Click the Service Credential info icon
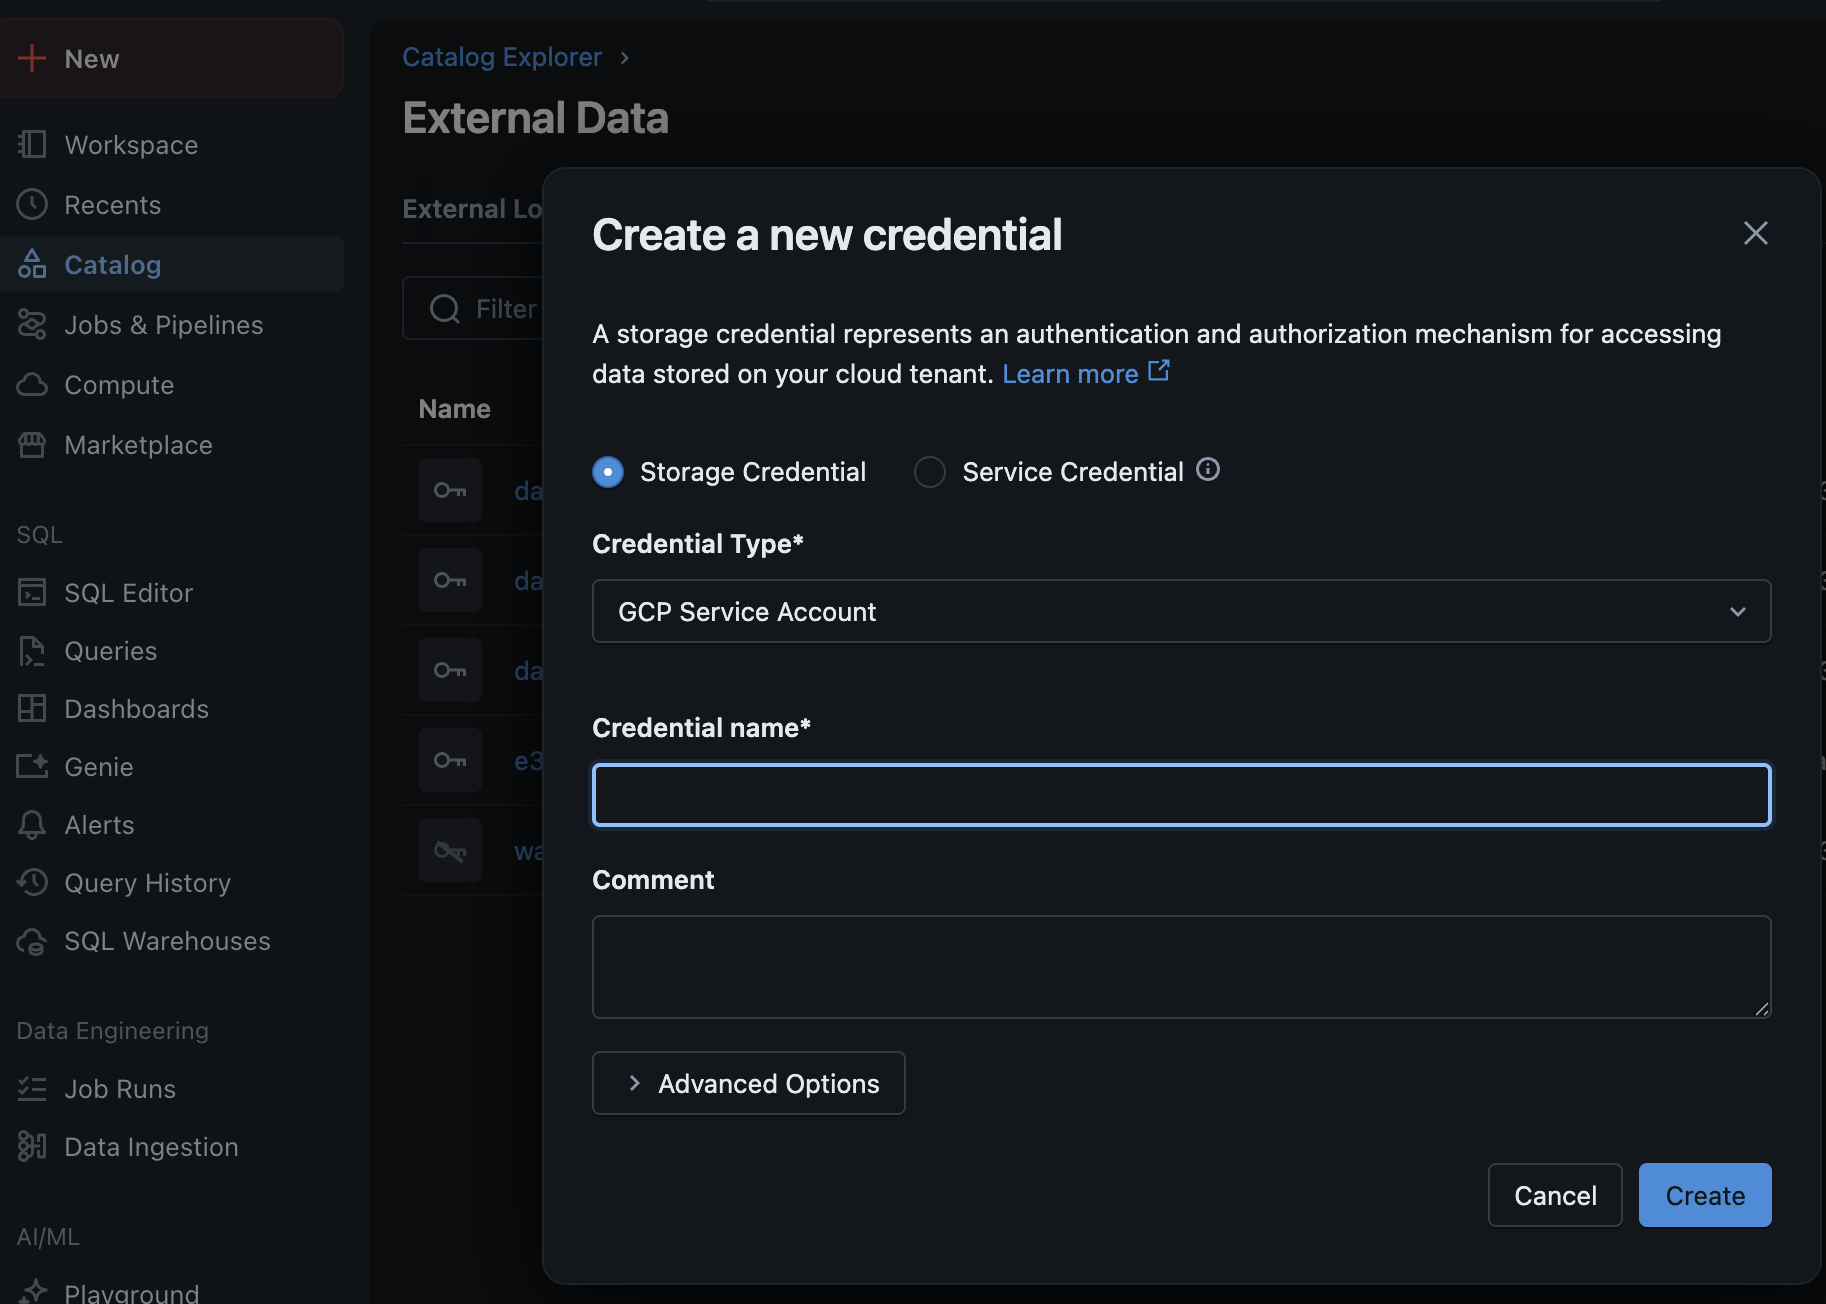Screen dimensions: 1826x1304 (x=1208, y=470)
